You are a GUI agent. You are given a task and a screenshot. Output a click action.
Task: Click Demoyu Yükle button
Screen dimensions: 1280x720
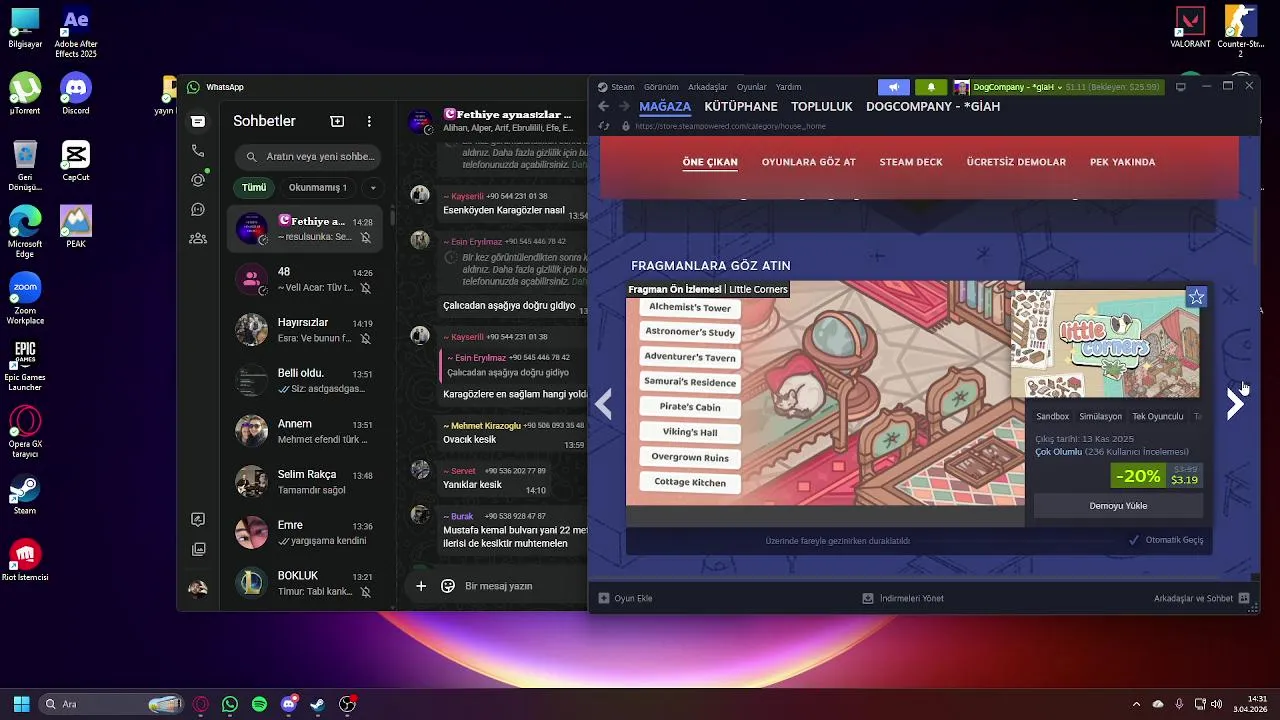click(x=1118, y=506)
